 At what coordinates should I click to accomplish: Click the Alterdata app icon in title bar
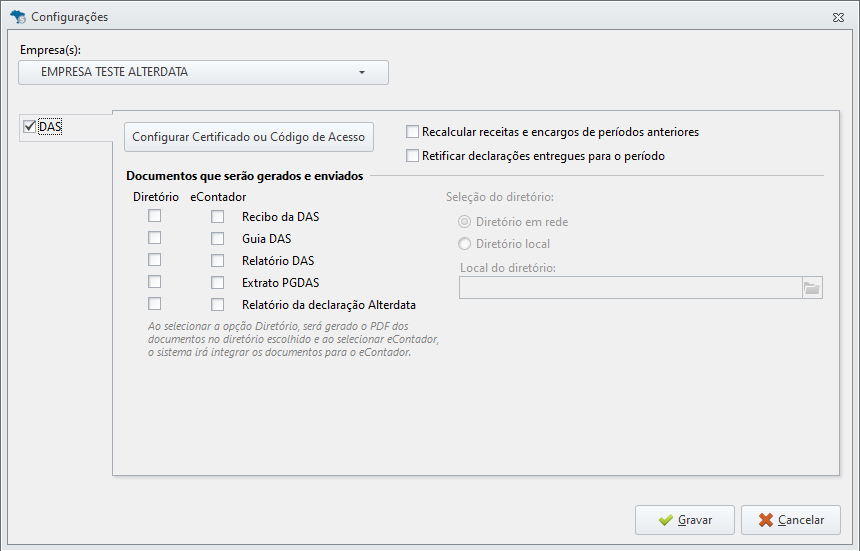[x=18, y=16]
